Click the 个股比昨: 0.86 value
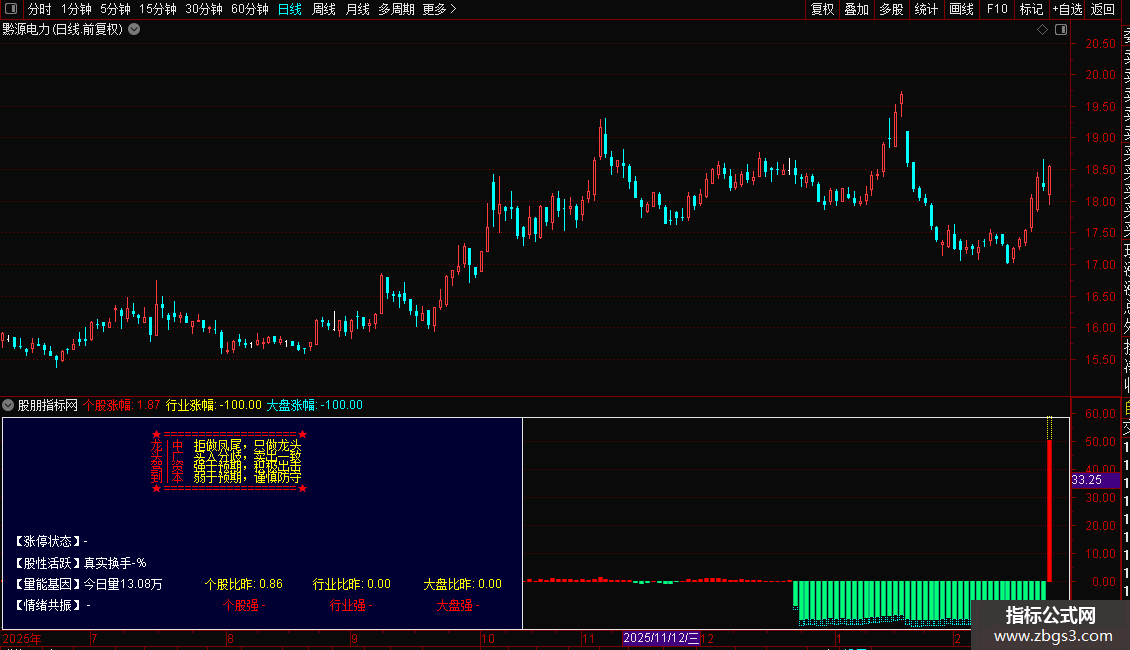Image resolution: width=1130 pixels, height=650 pixels. [x=244, y=584]
